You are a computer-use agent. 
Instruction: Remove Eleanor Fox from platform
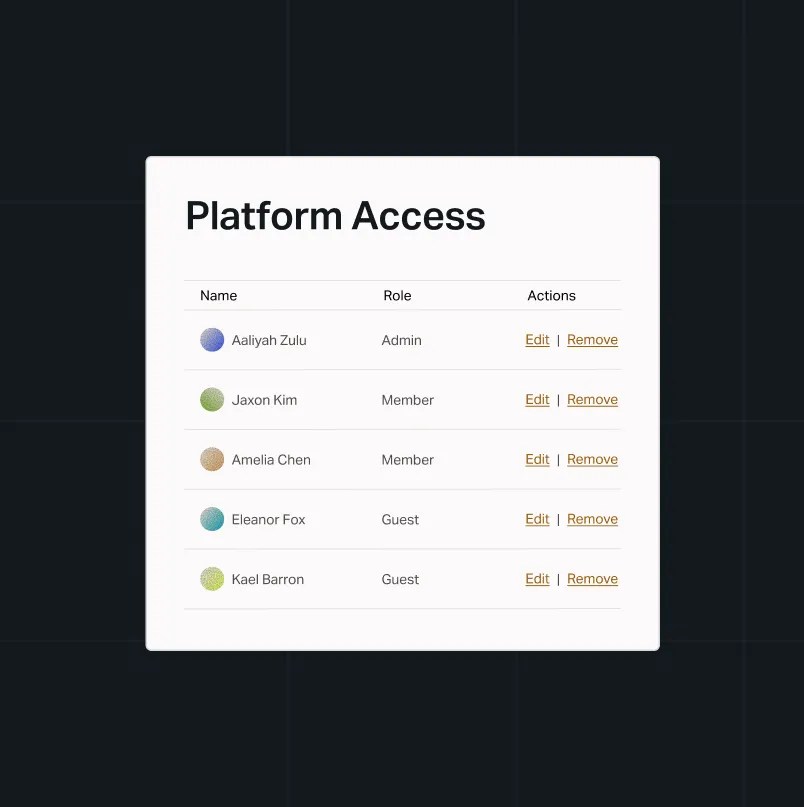click(x=592, y=519)
